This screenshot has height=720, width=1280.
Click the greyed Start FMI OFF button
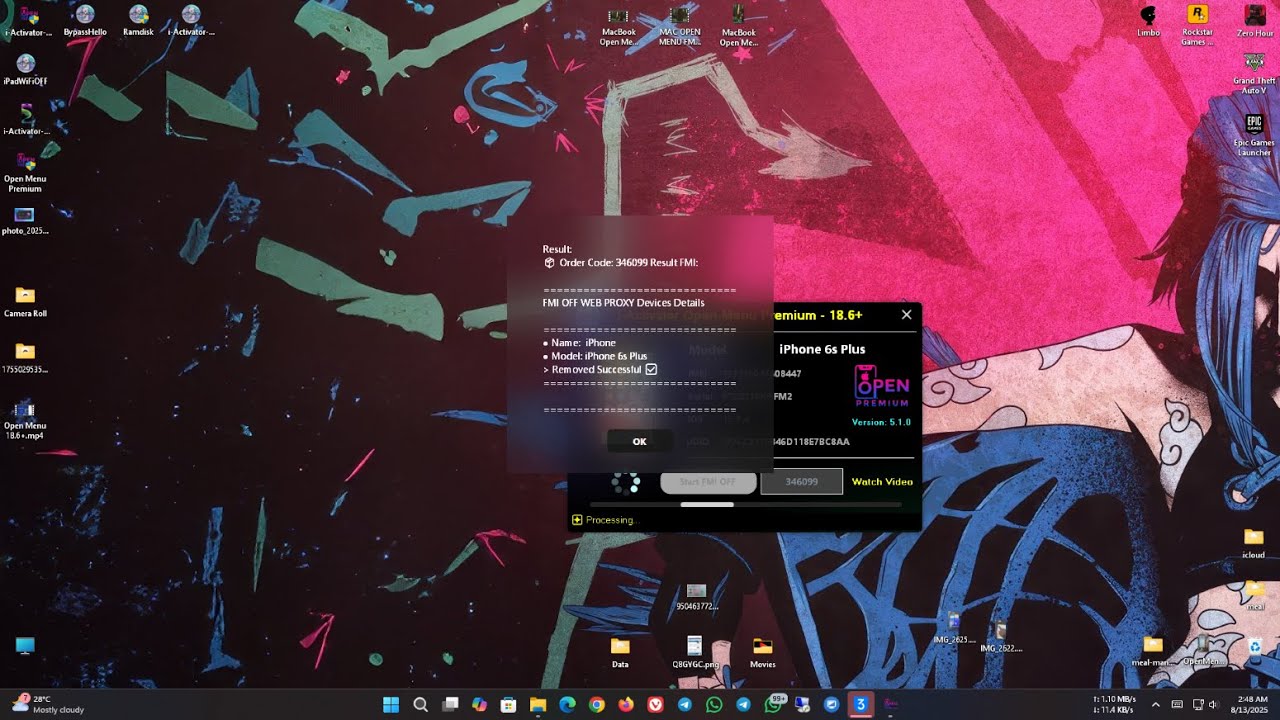click(708, 482)
